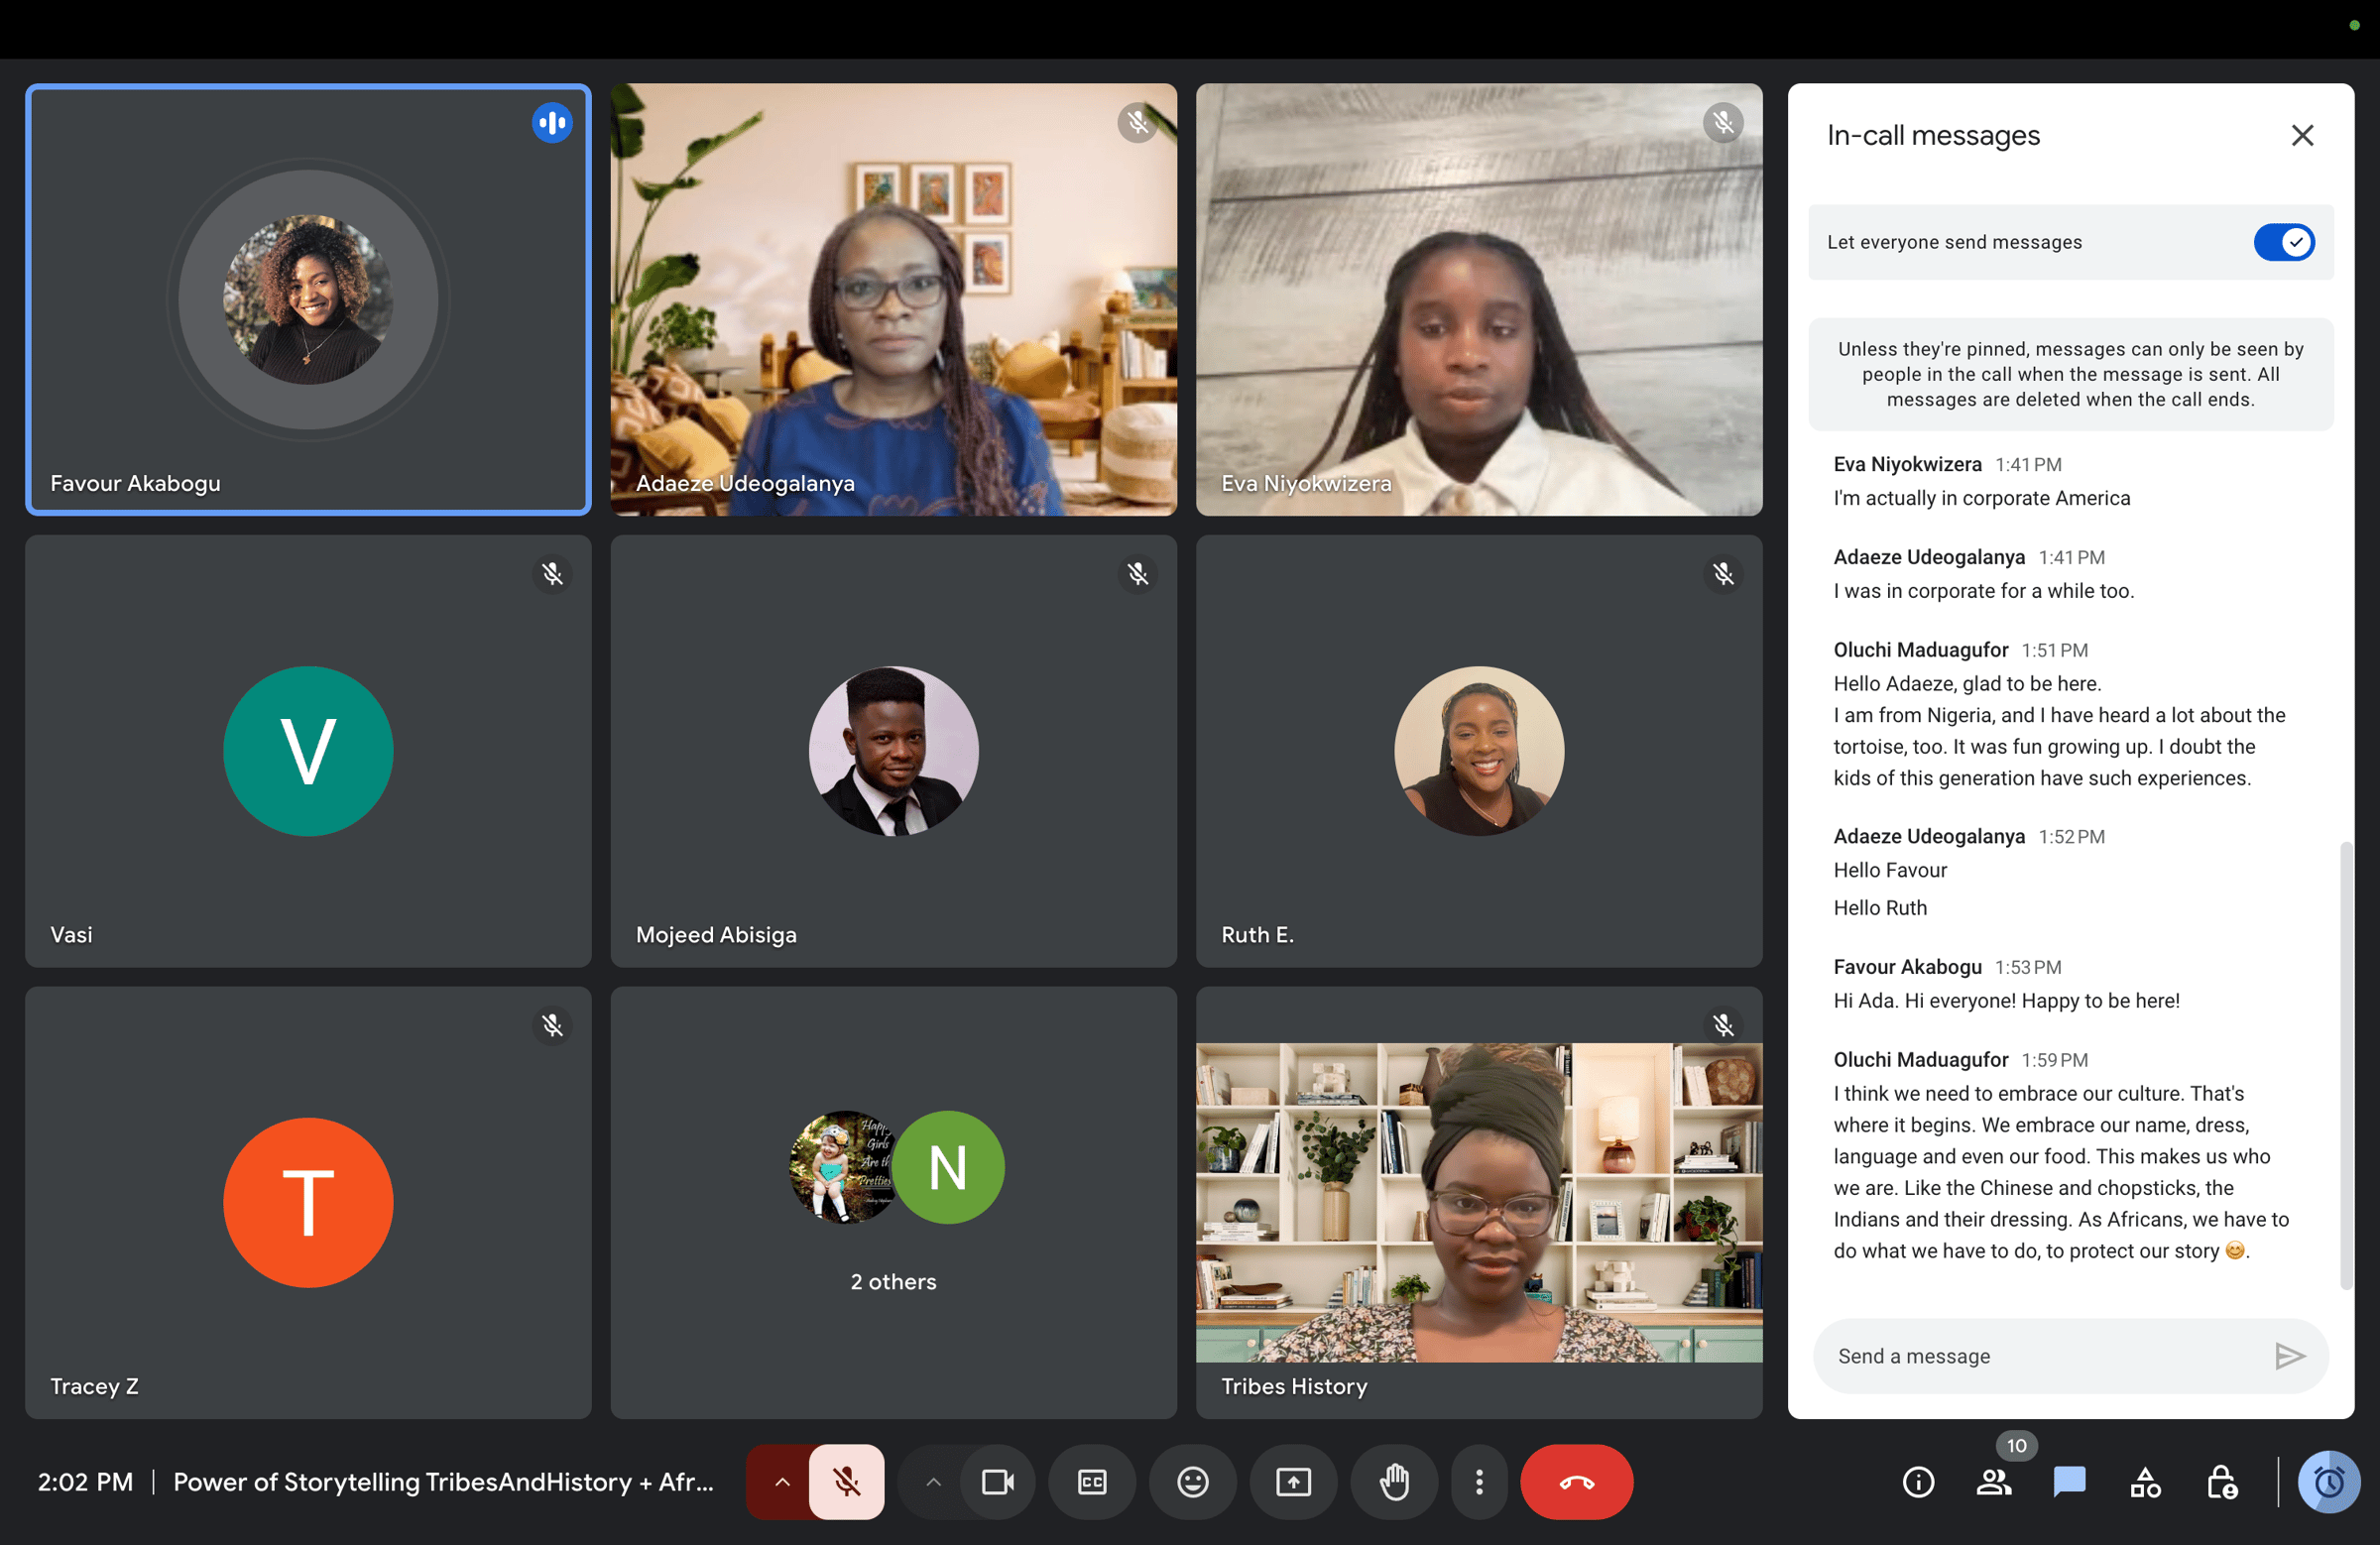Open the Activities icon
This screenshot has height=1545, width=2380.
pos(2145,1481)
